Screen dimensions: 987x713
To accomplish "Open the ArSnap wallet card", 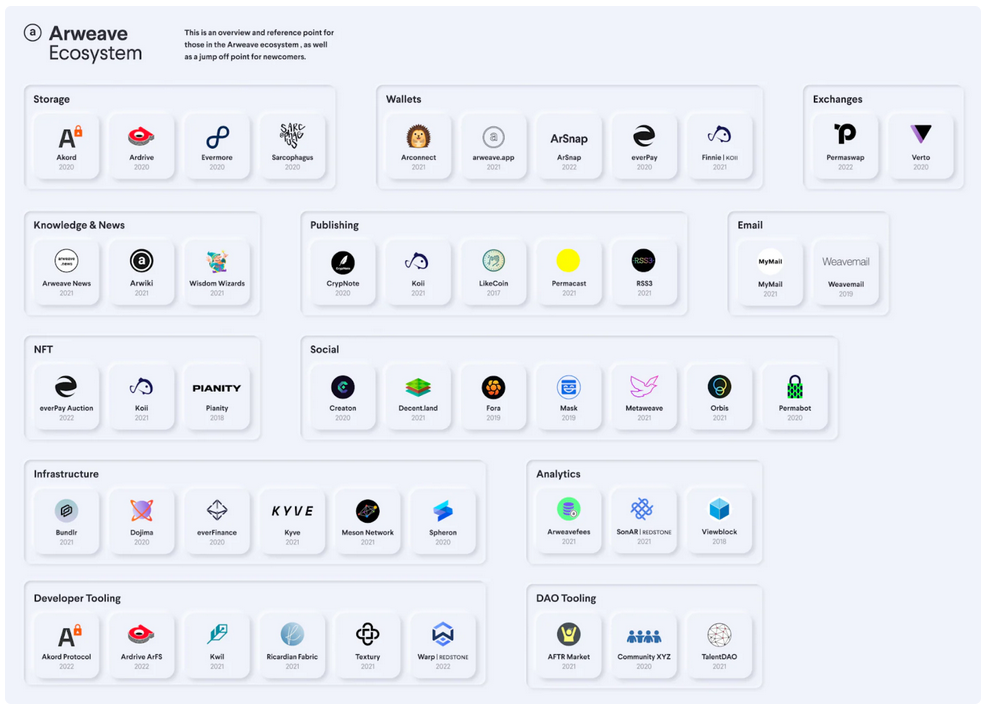I will click(568, 145).
